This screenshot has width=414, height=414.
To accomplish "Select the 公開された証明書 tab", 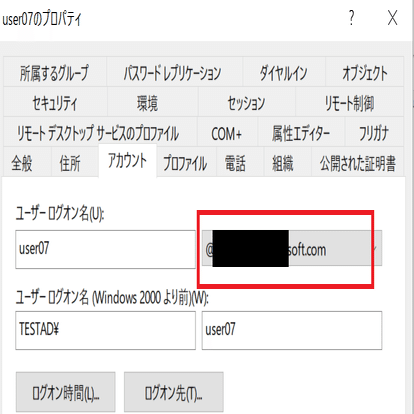I will (357, 162).
